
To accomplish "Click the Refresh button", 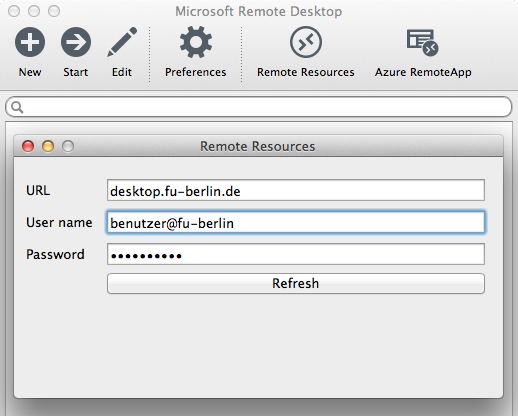I will click(x=296, y=283).
